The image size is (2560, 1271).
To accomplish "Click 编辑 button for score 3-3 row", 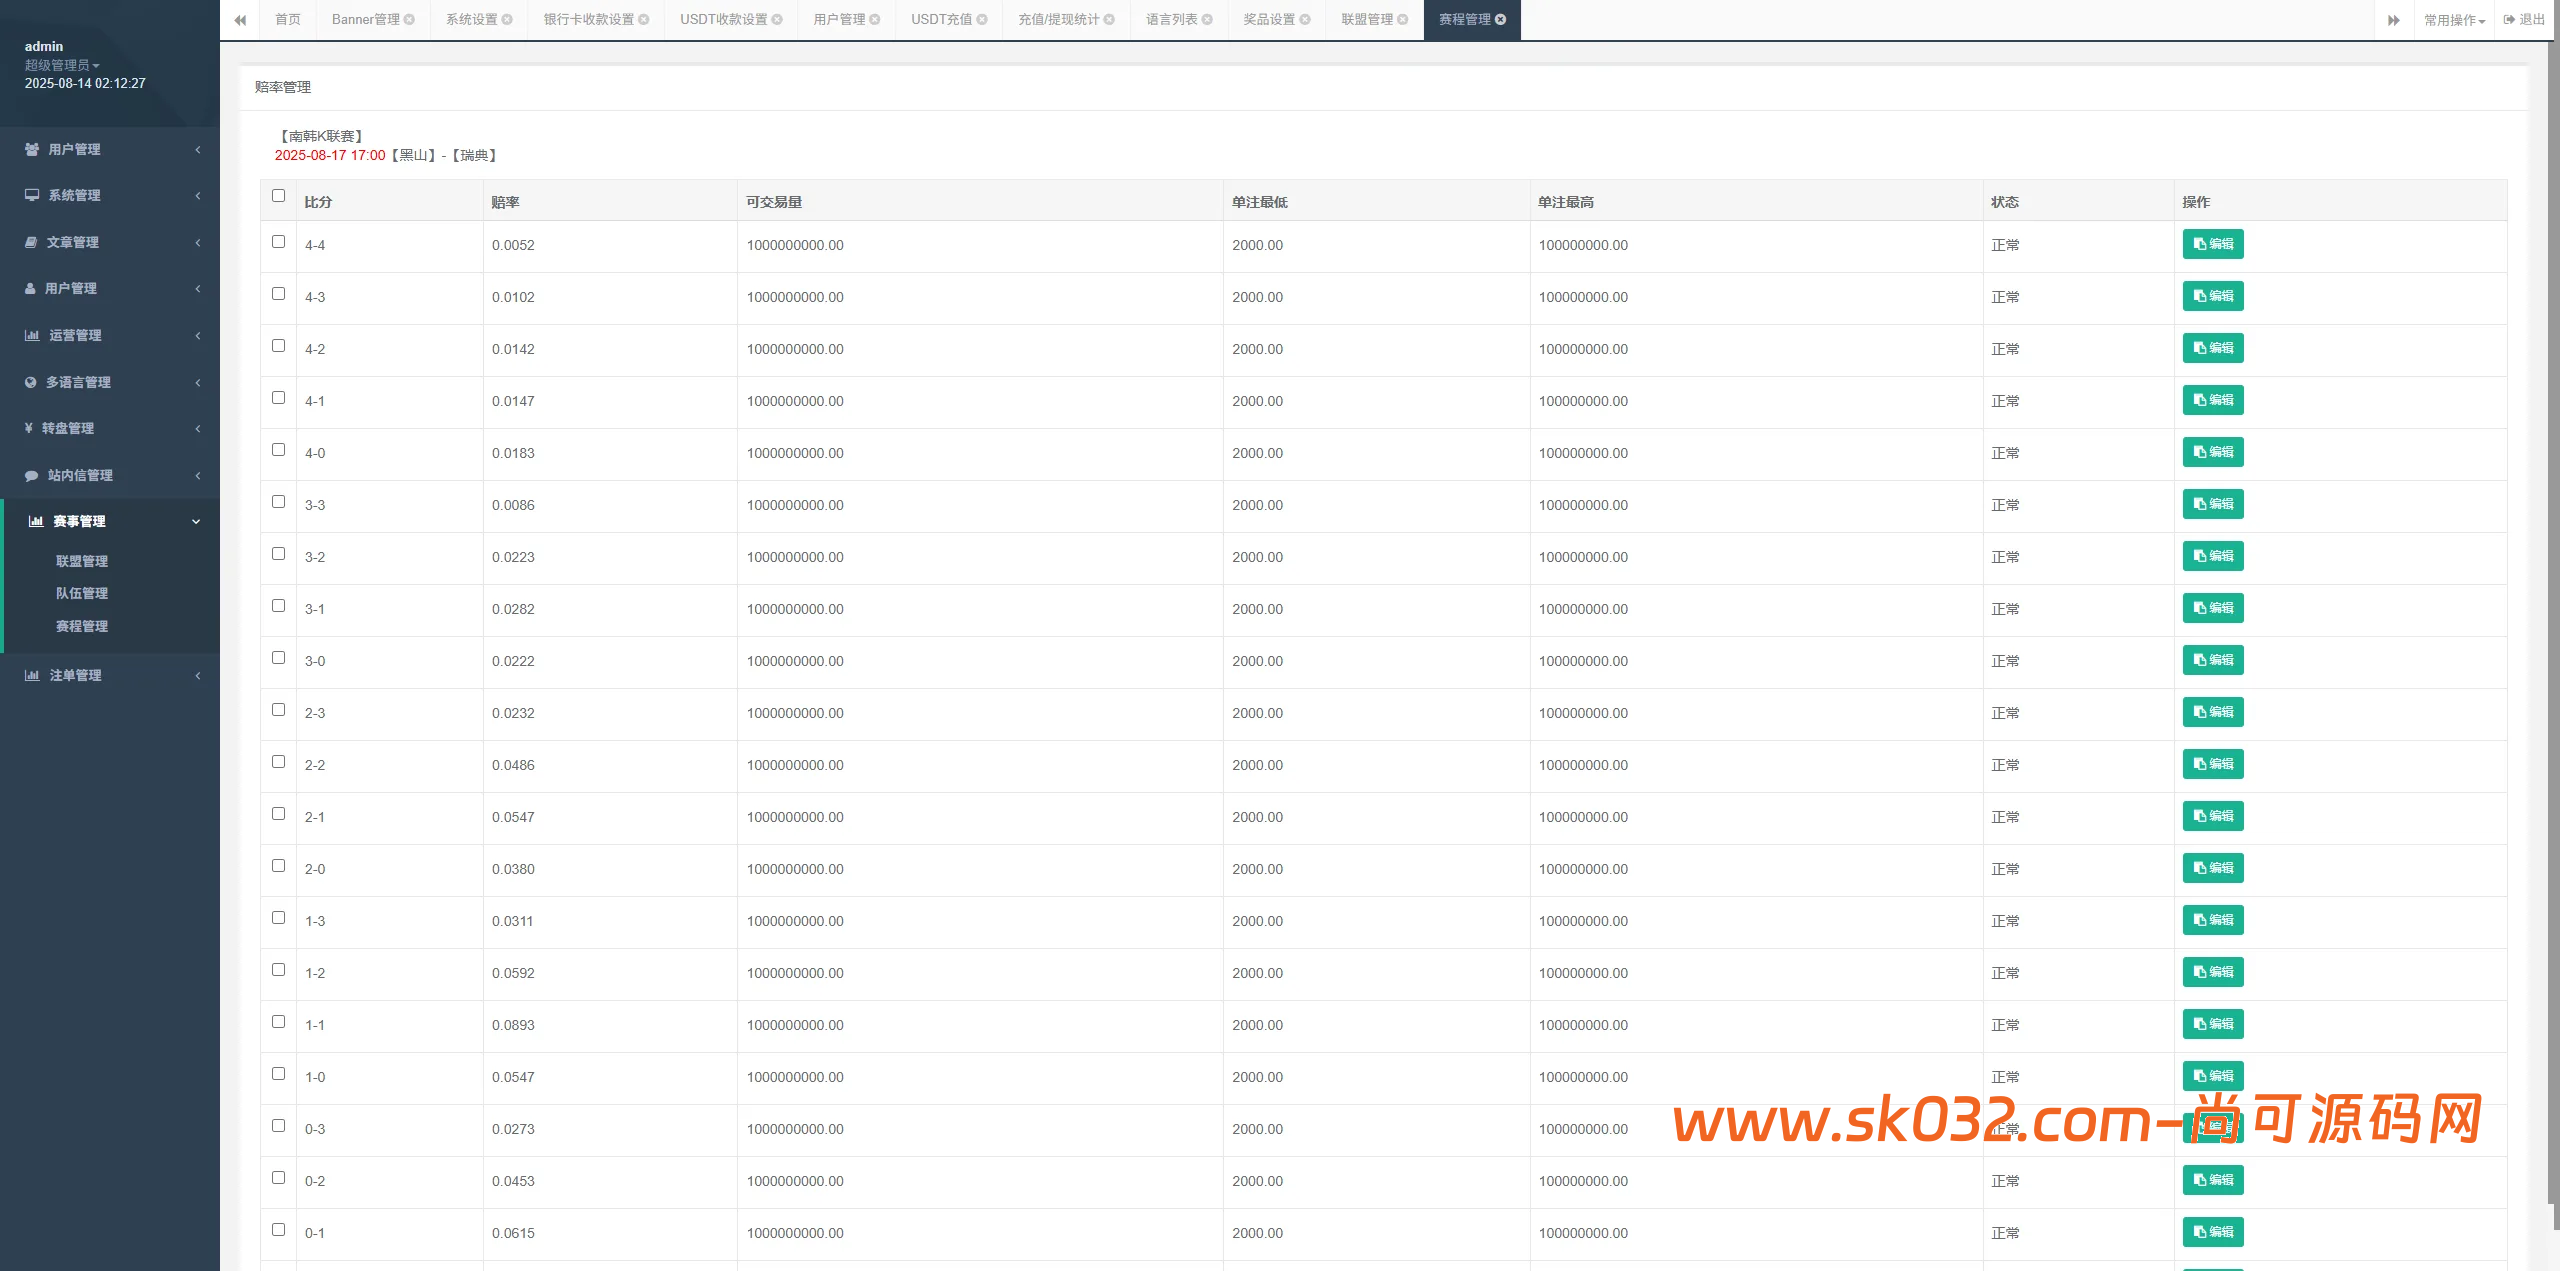I will (x=2212, y=504).
